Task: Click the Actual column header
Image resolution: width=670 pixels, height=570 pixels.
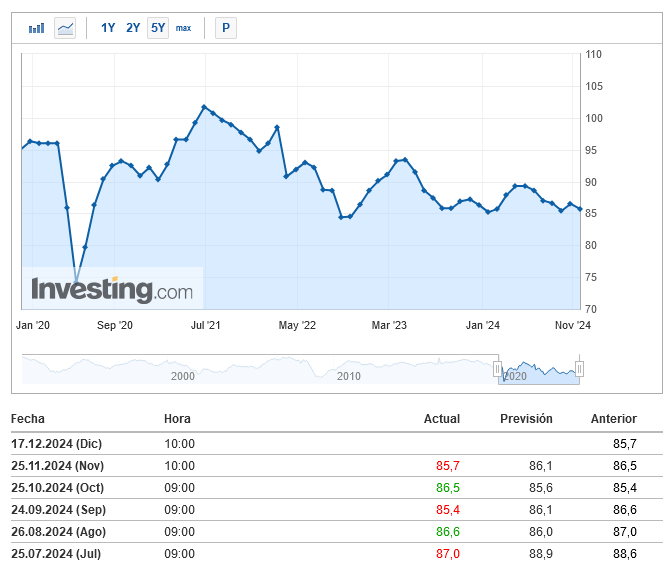Action: point(442,419)
